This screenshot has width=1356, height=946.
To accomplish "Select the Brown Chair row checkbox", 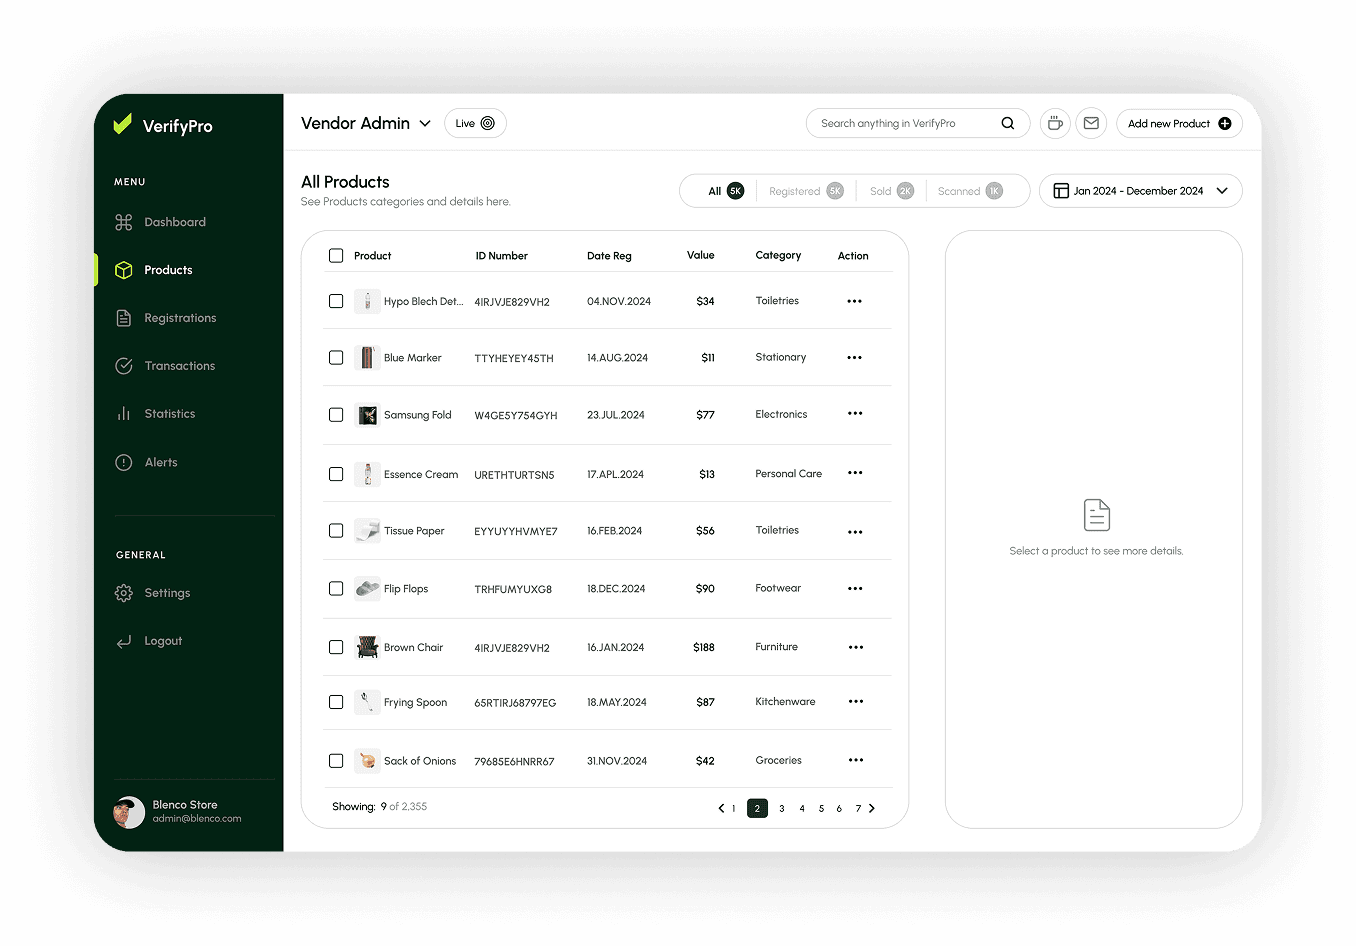I will click(x=336, y=647).
